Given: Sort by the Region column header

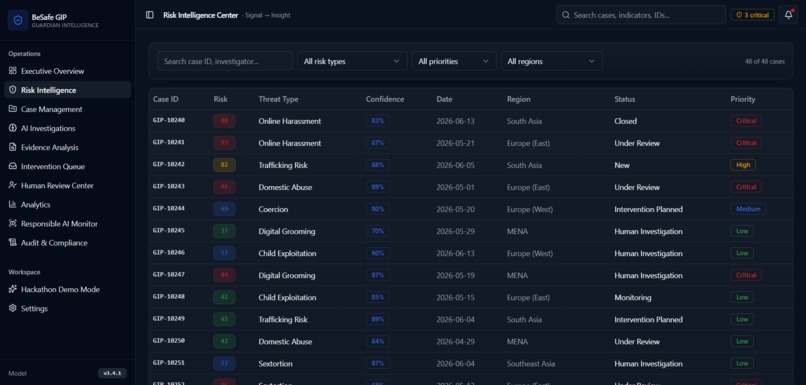Looking at the screenshot, I should (519, 99).
